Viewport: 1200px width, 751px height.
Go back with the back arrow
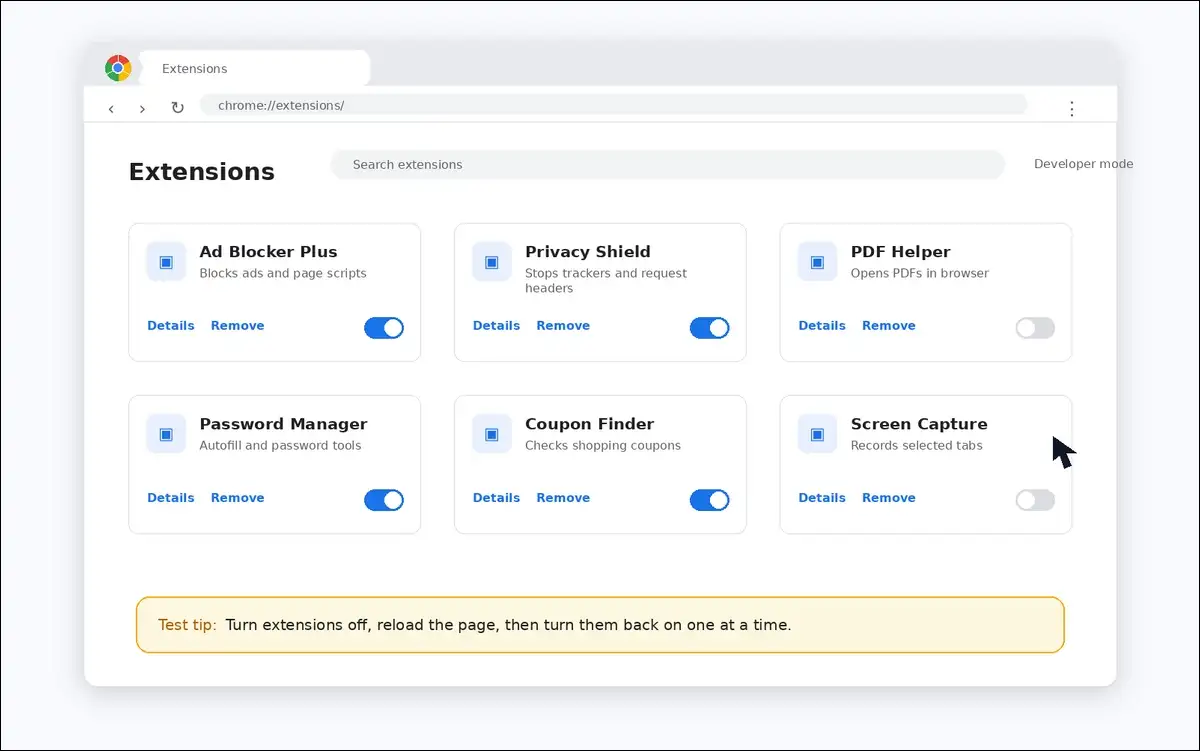coord(111,108)
